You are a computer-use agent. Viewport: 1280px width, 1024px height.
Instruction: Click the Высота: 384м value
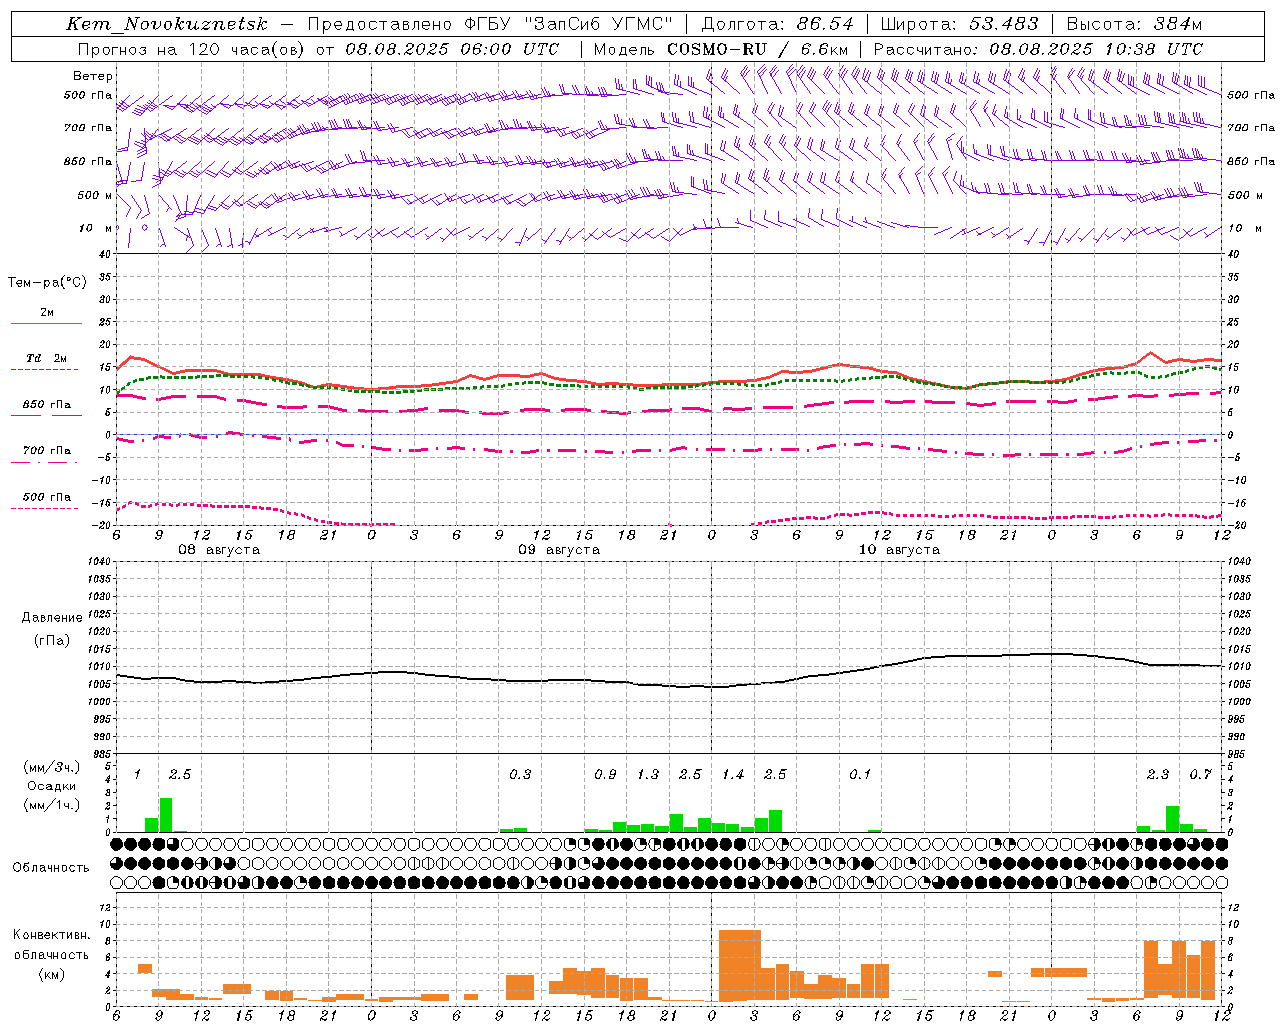point(1134,24)
